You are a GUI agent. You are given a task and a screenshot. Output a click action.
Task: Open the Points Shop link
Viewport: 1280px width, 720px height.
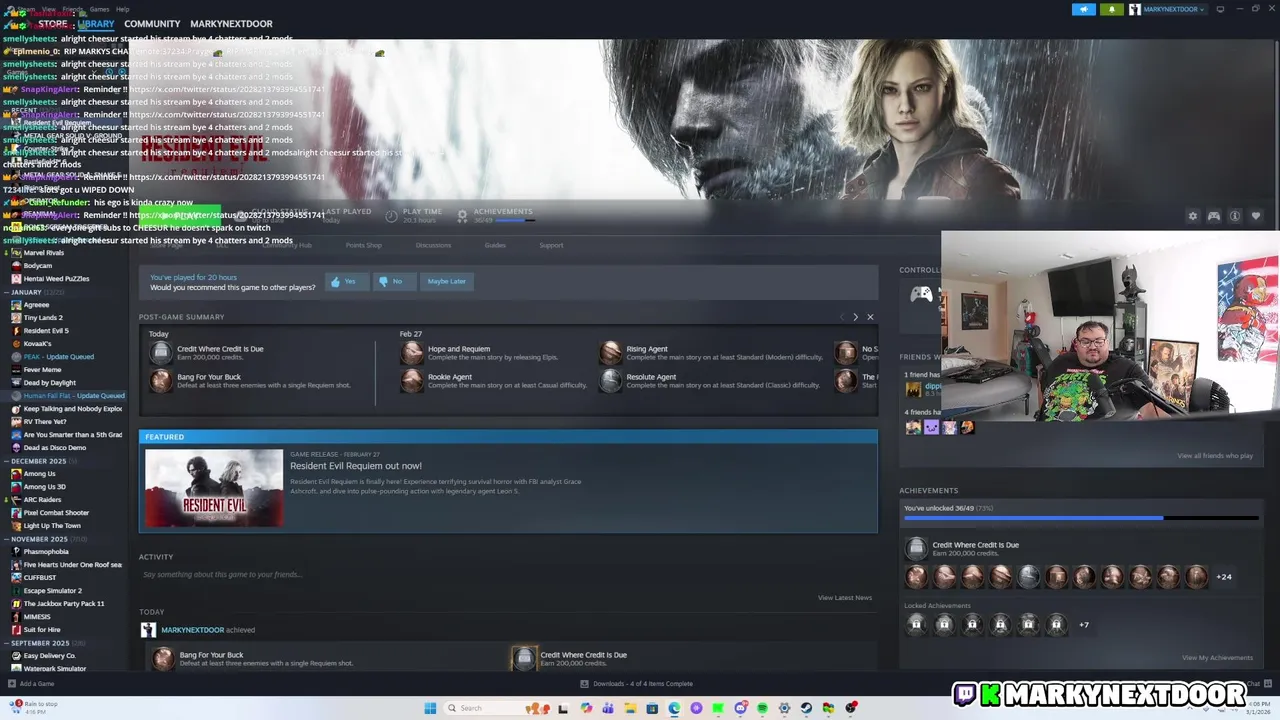click(363, 245)
